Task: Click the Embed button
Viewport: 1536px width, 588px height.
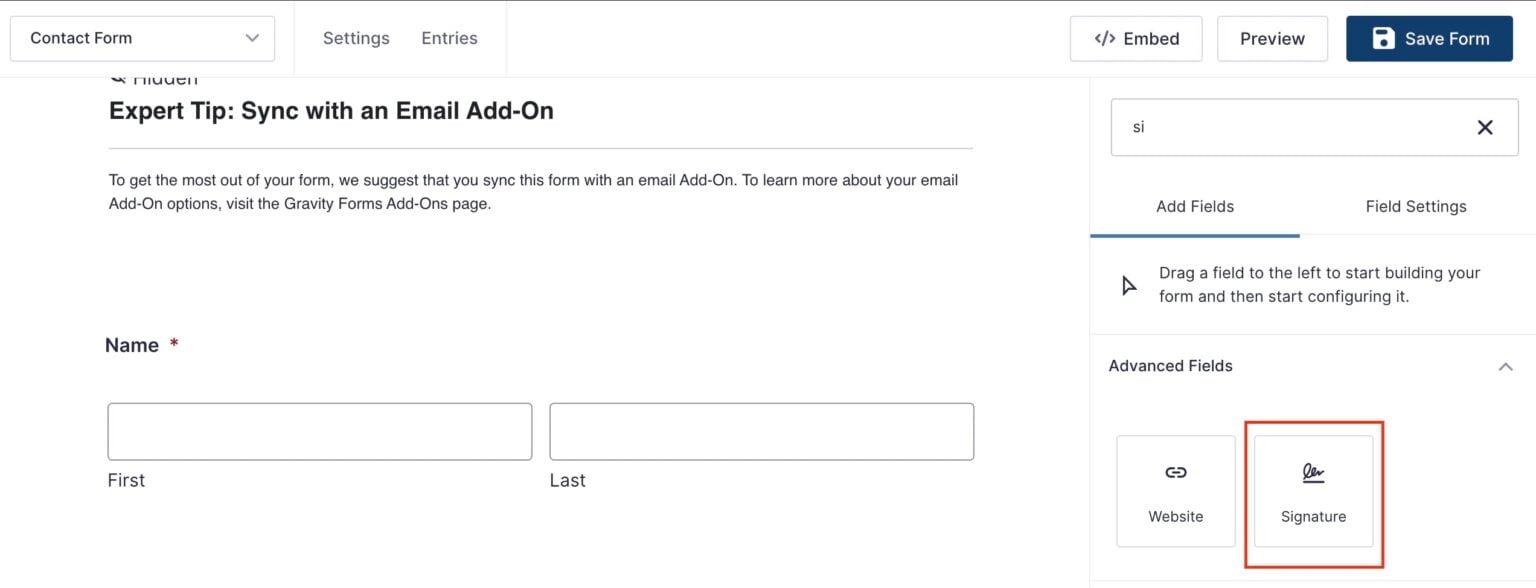Action: click(x=1136, y=39)
